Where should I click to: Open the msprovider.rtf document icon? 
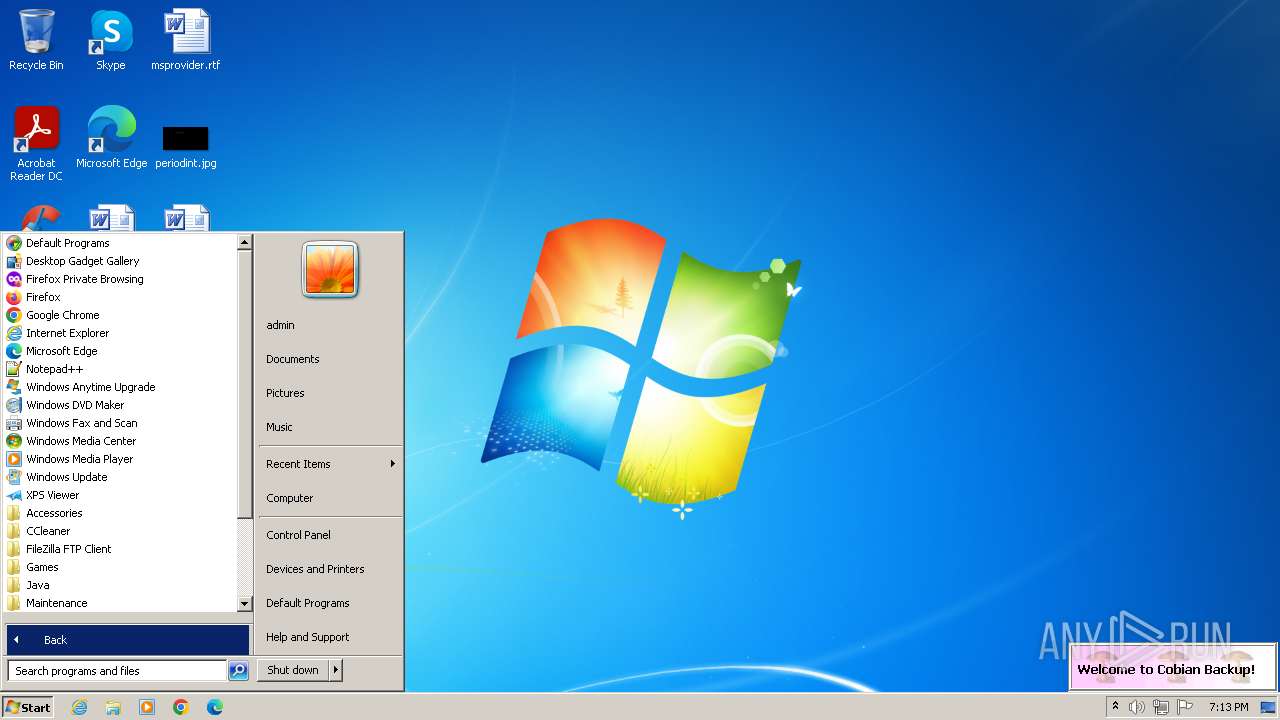click(186, 40)
